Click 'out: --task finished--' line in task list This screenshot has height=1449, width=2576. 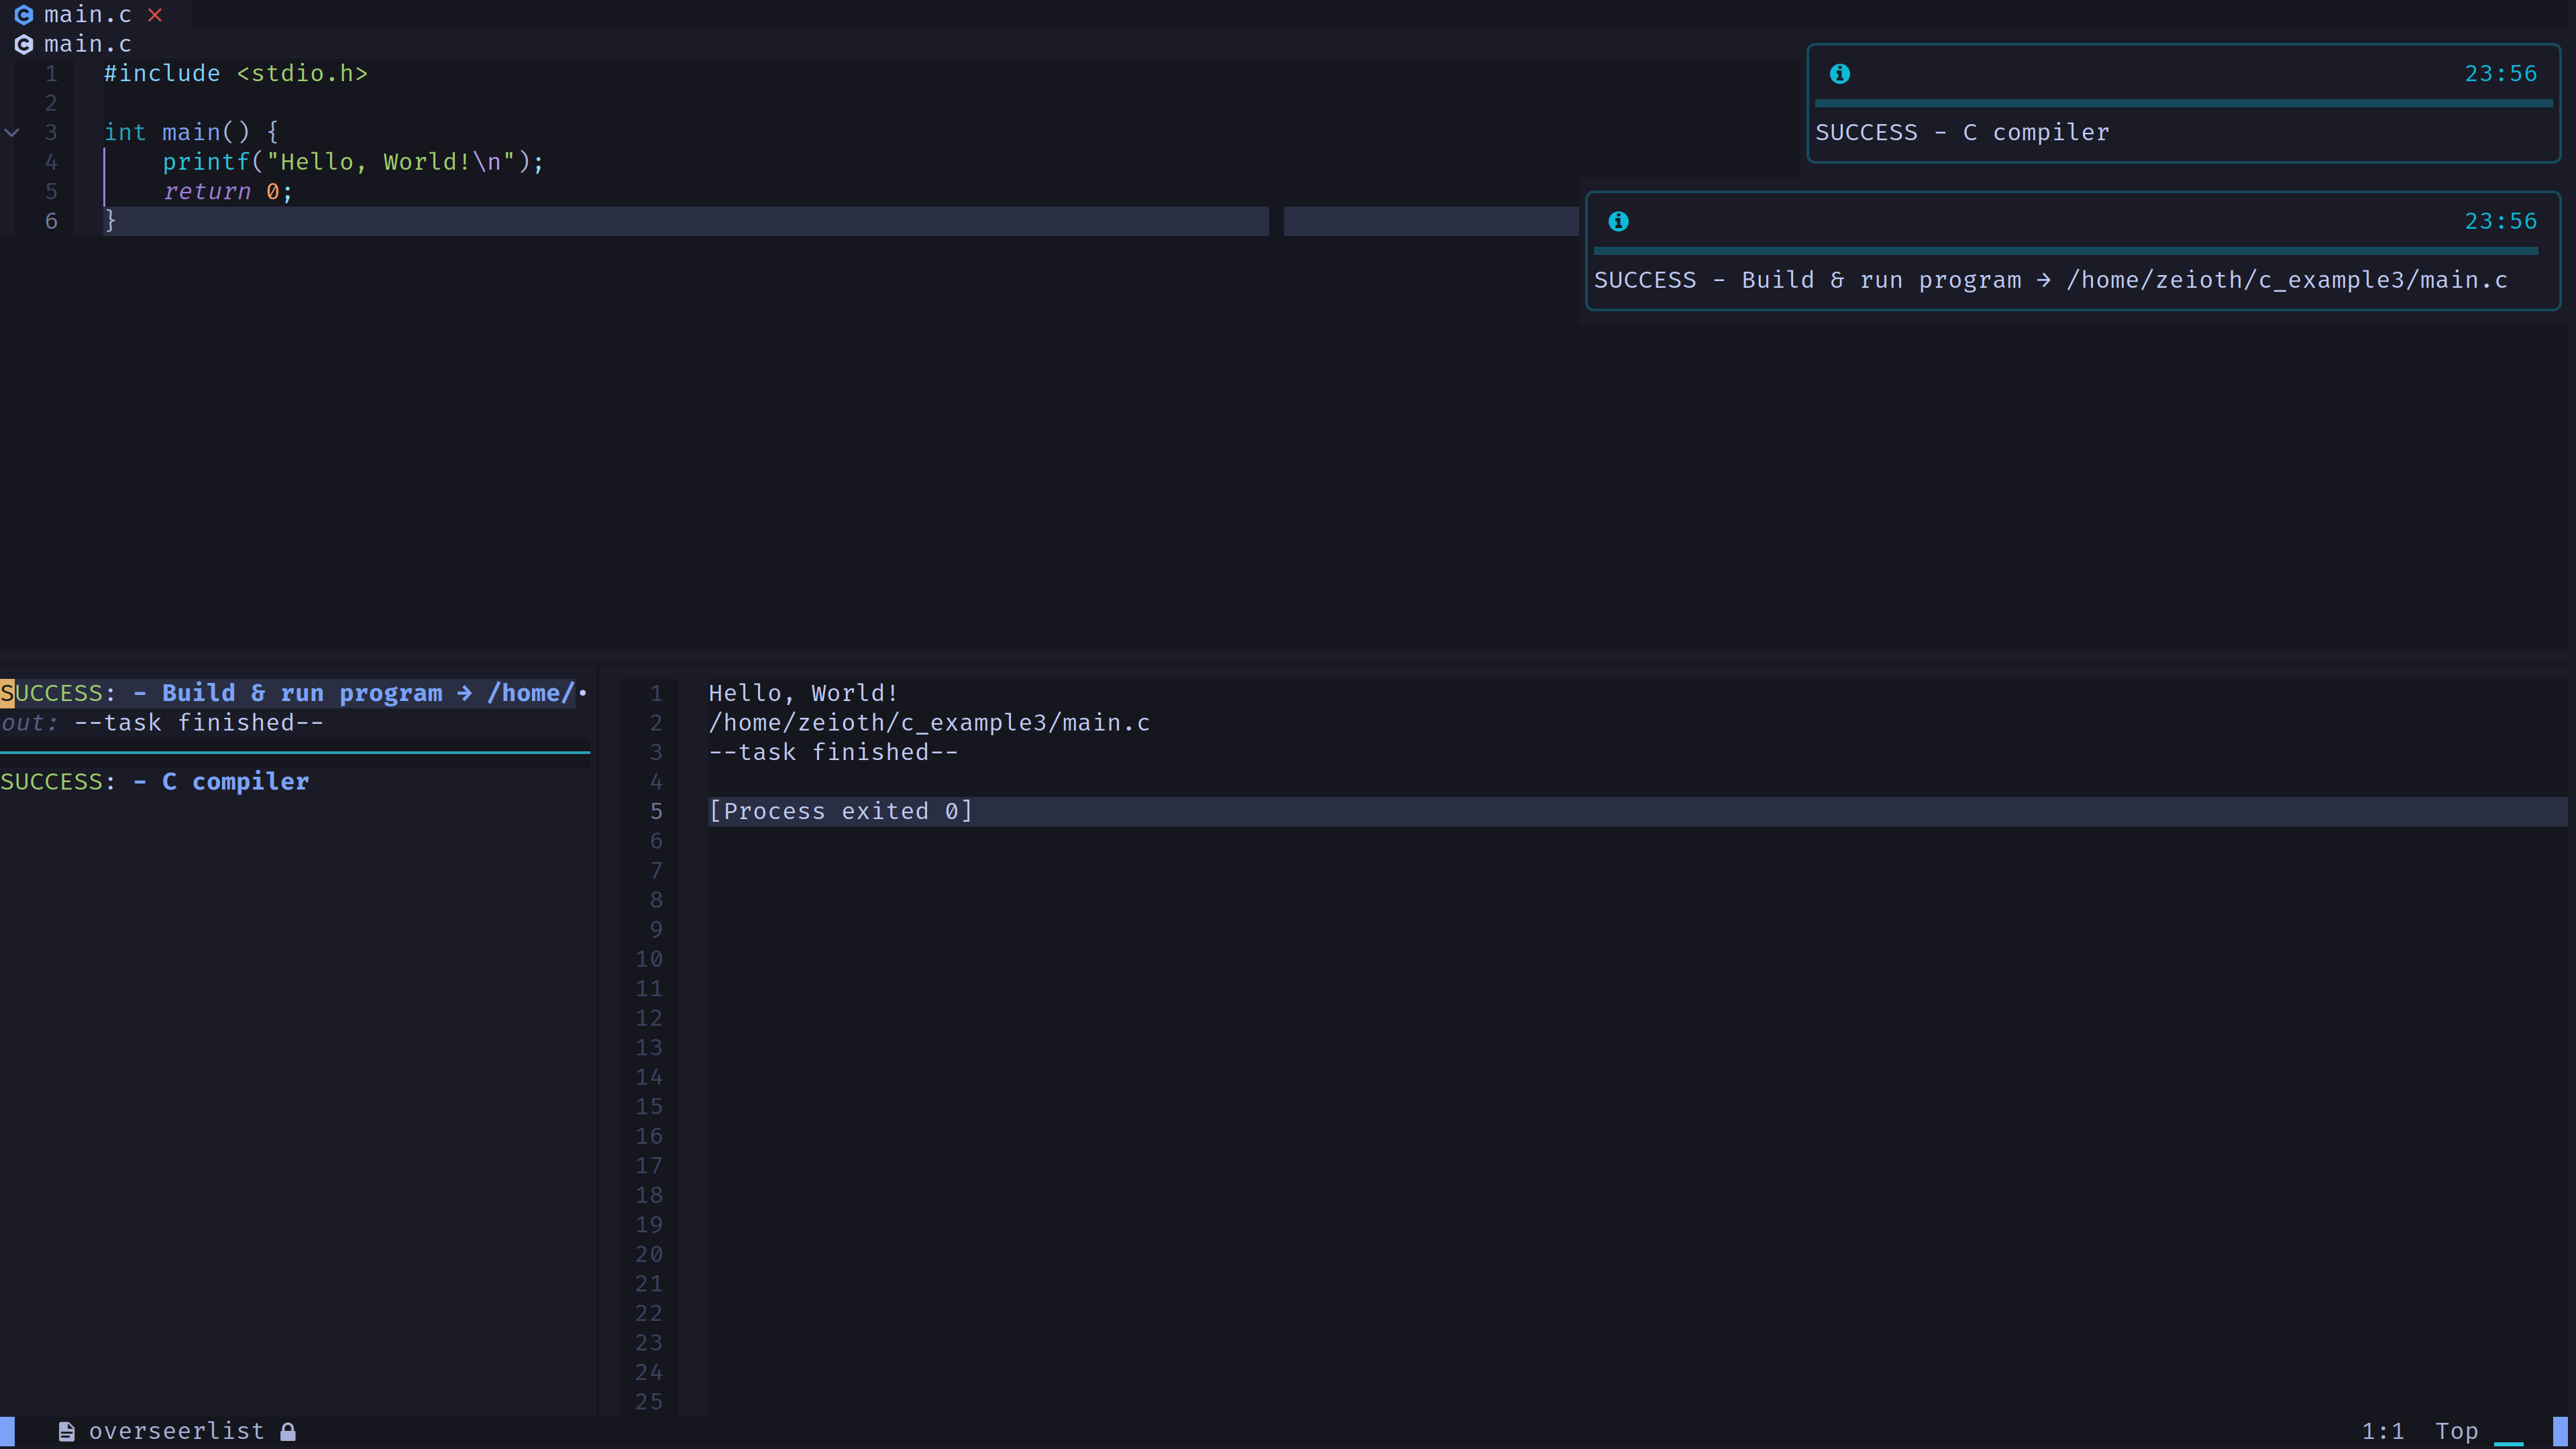(x=162, y=722)
